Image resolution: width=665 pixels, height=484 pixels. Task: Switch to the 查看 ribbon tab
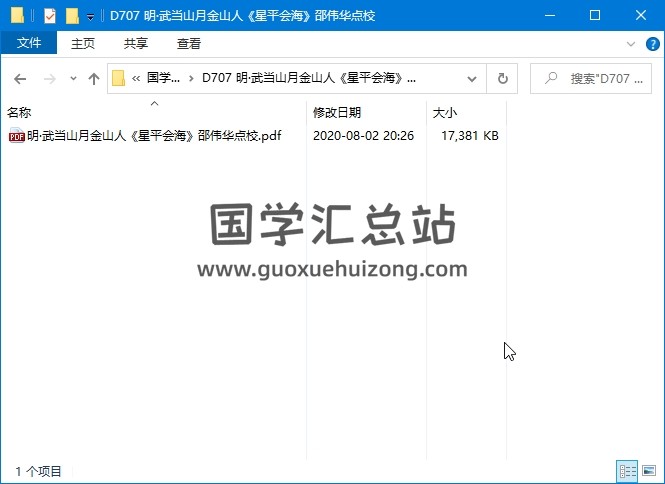pyautogui.click(x=188, y=44)
